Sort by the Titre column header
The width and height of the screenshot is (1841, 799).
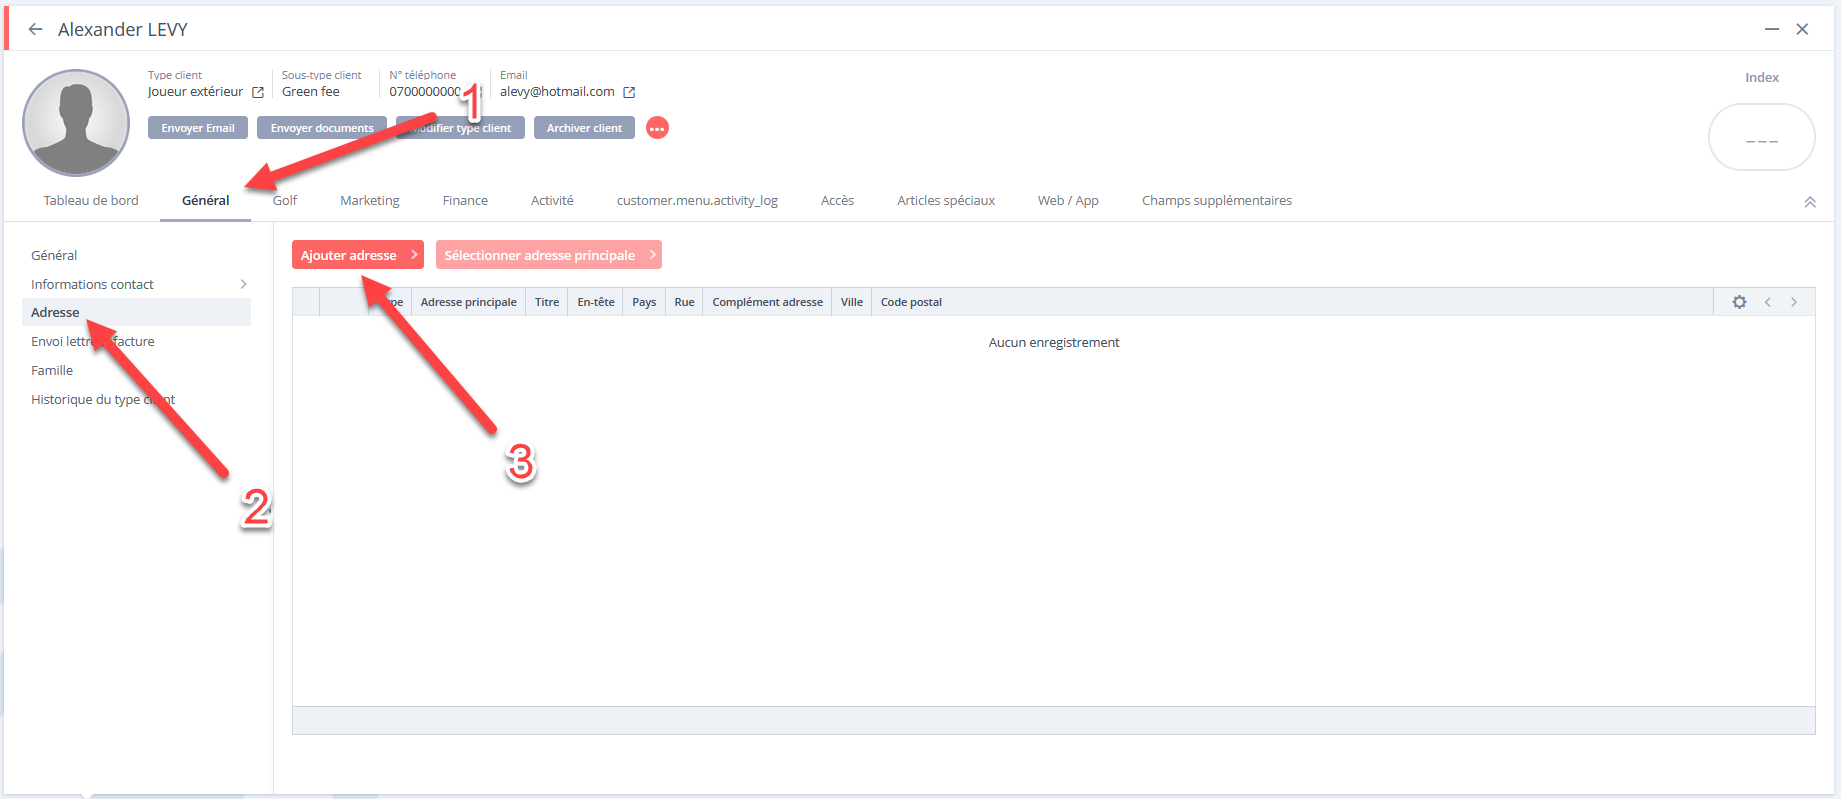pyautogui.click(x=547, y=302)
